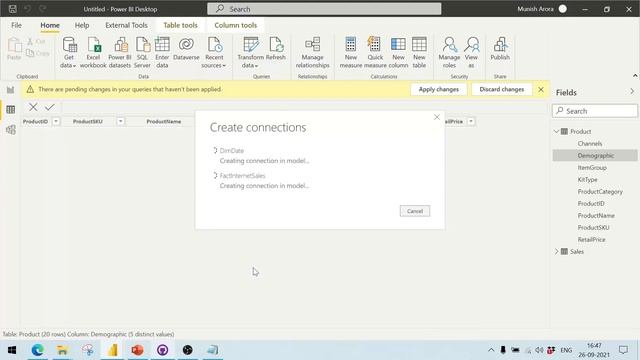Click the Fields pane Search box

pos(595,111)
